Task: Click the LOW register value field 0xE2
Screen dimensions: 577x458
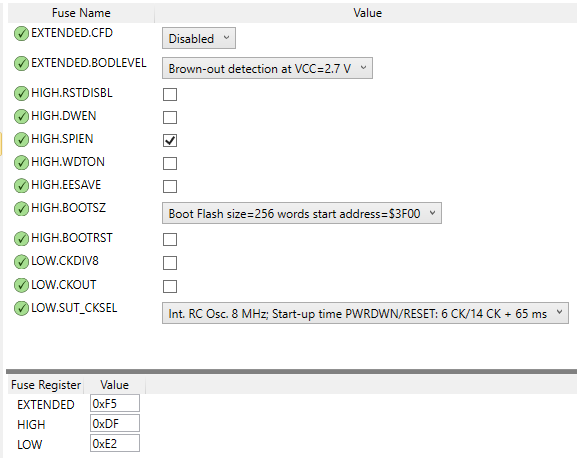Action: pos(115,443)
